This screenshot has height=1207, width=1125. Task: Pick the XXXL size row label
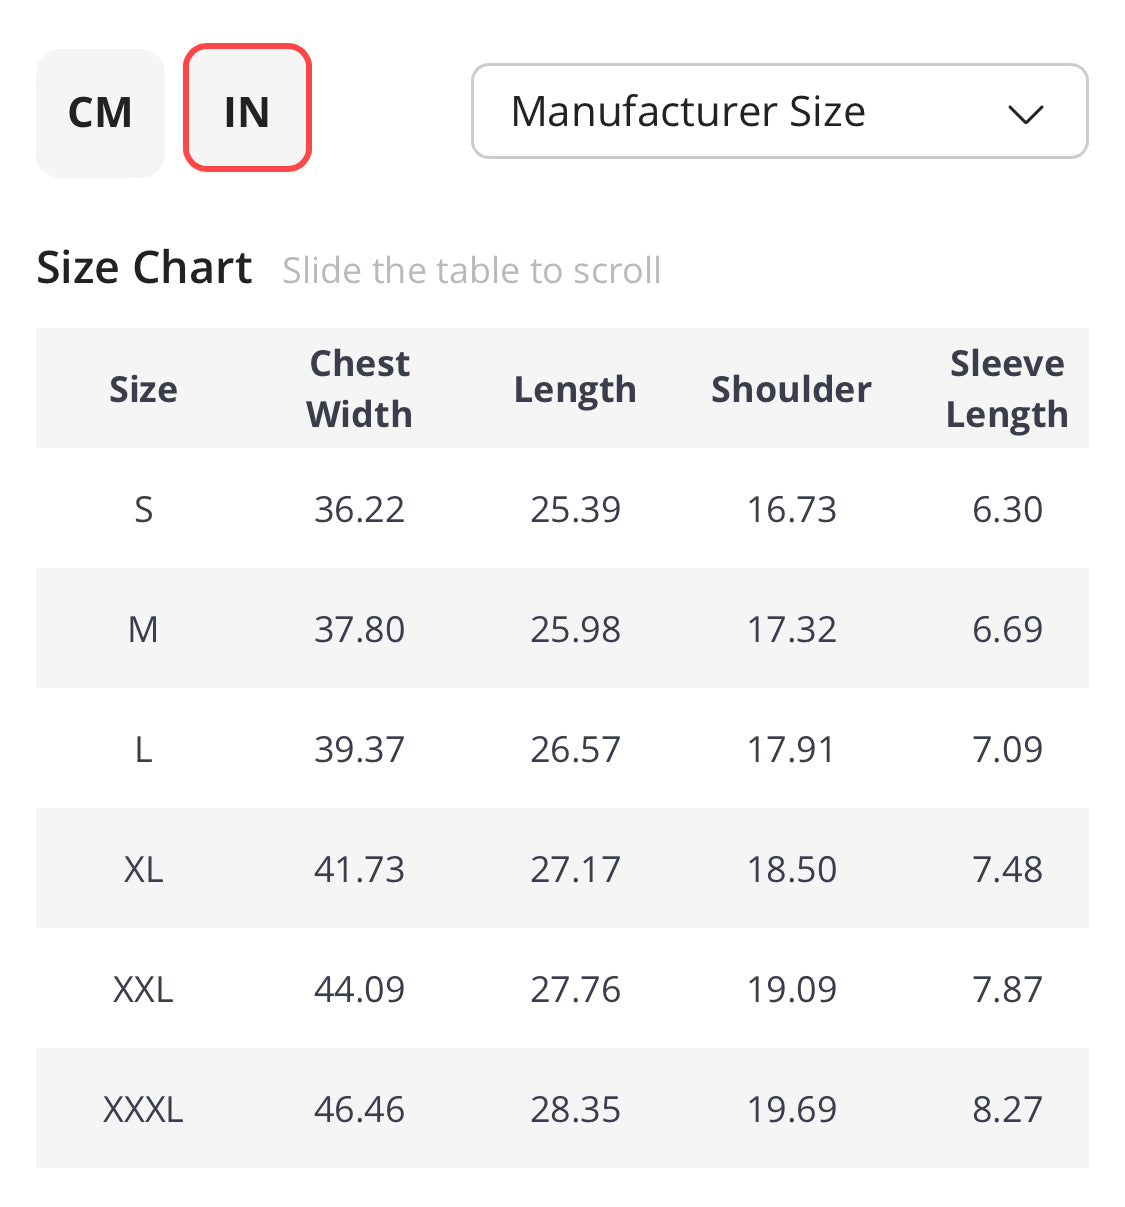click(143, 1110)
